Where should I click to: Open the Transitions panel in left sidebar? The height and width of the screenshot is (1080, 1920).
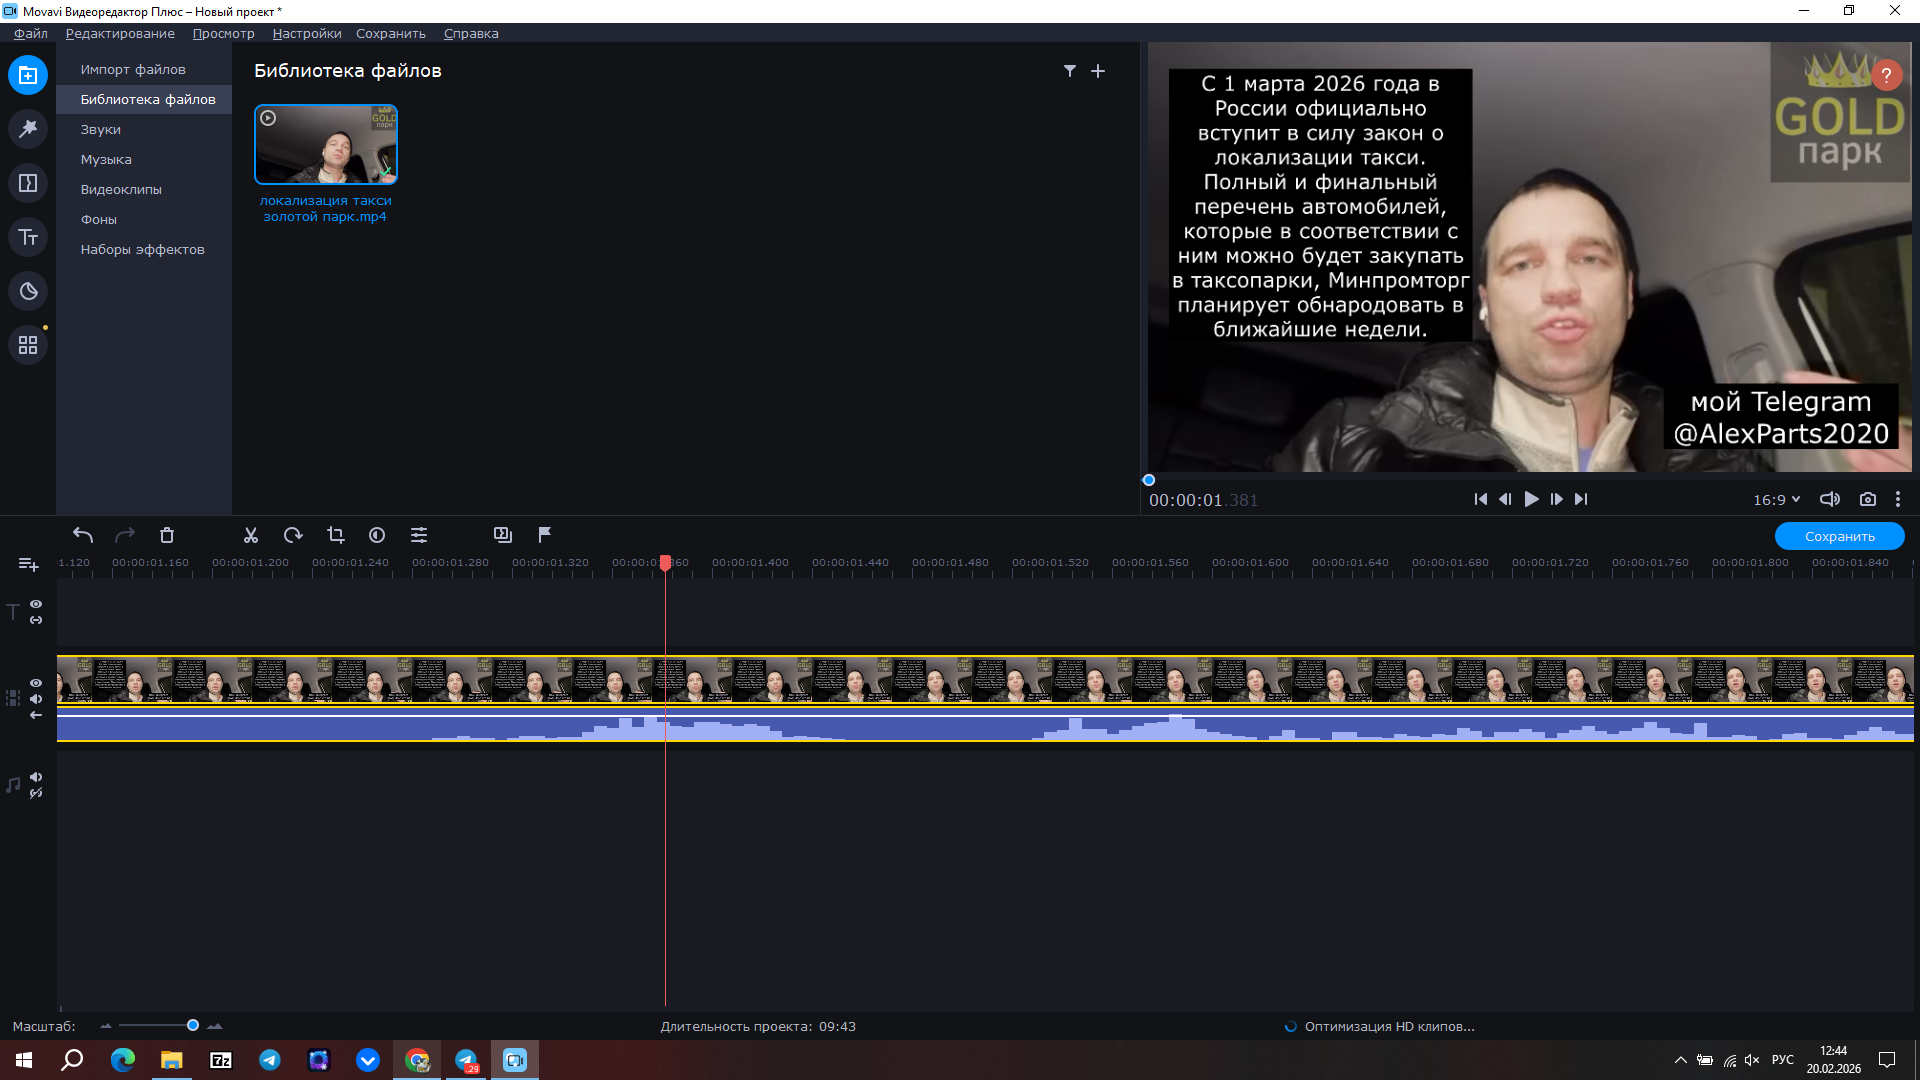point(28,183)
